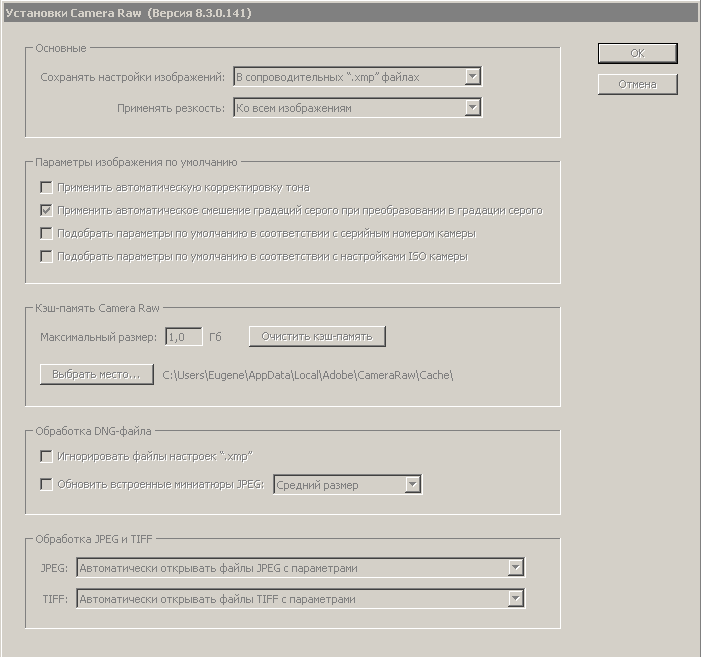
Task: Click the Обработка JPEG и TIFF group label
Action: tap(94, 539)
